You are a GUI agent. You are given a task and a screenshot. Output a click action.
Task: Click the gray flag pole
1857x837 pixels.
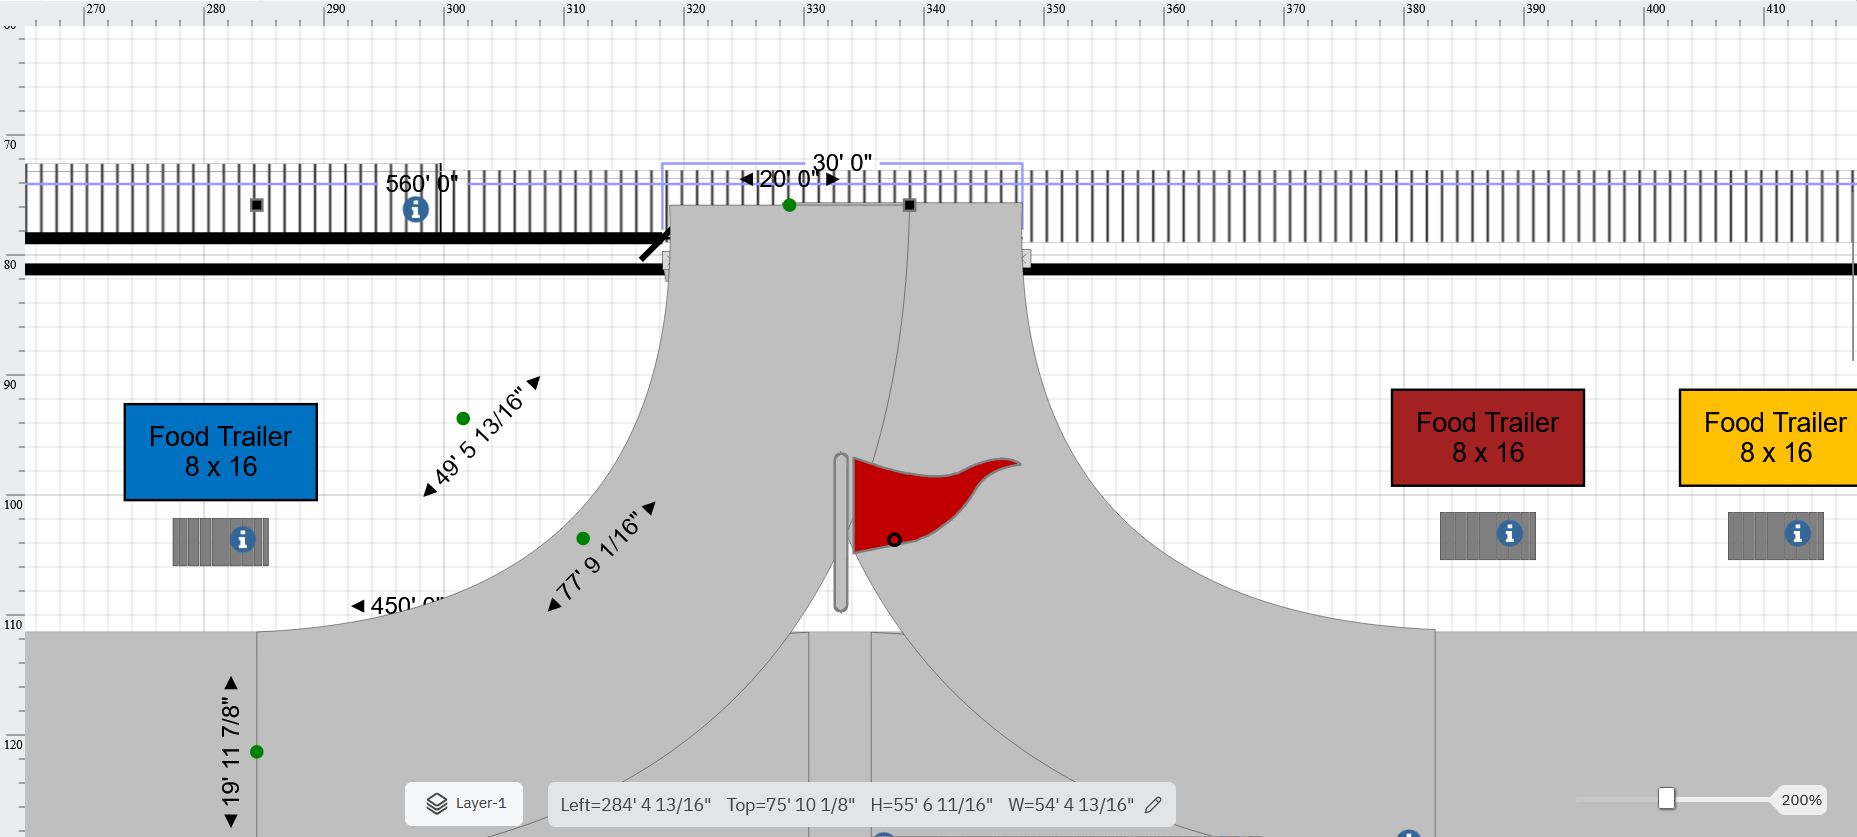pyautogui.click(x=841, y=532)
